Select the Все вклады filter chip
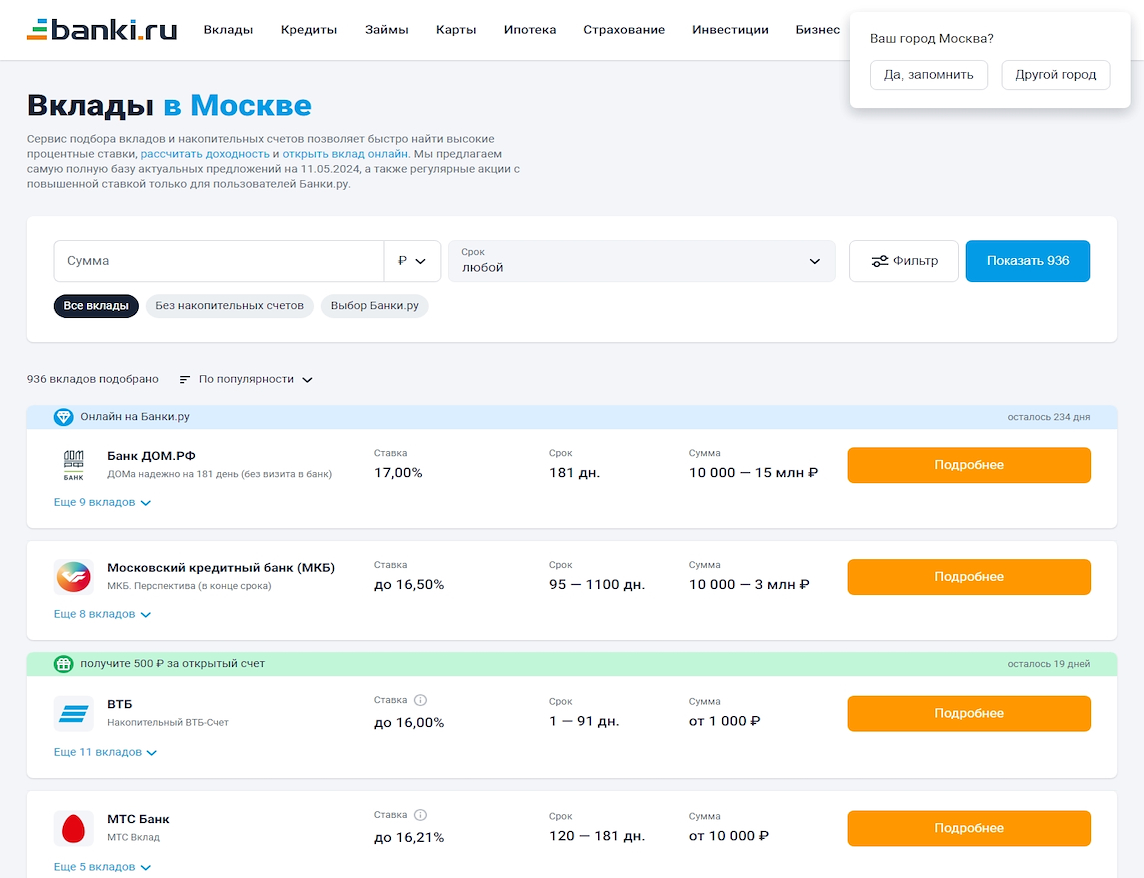Image resolution: width=1144 pixels, height=878 pixels. (x=96, y=306)
